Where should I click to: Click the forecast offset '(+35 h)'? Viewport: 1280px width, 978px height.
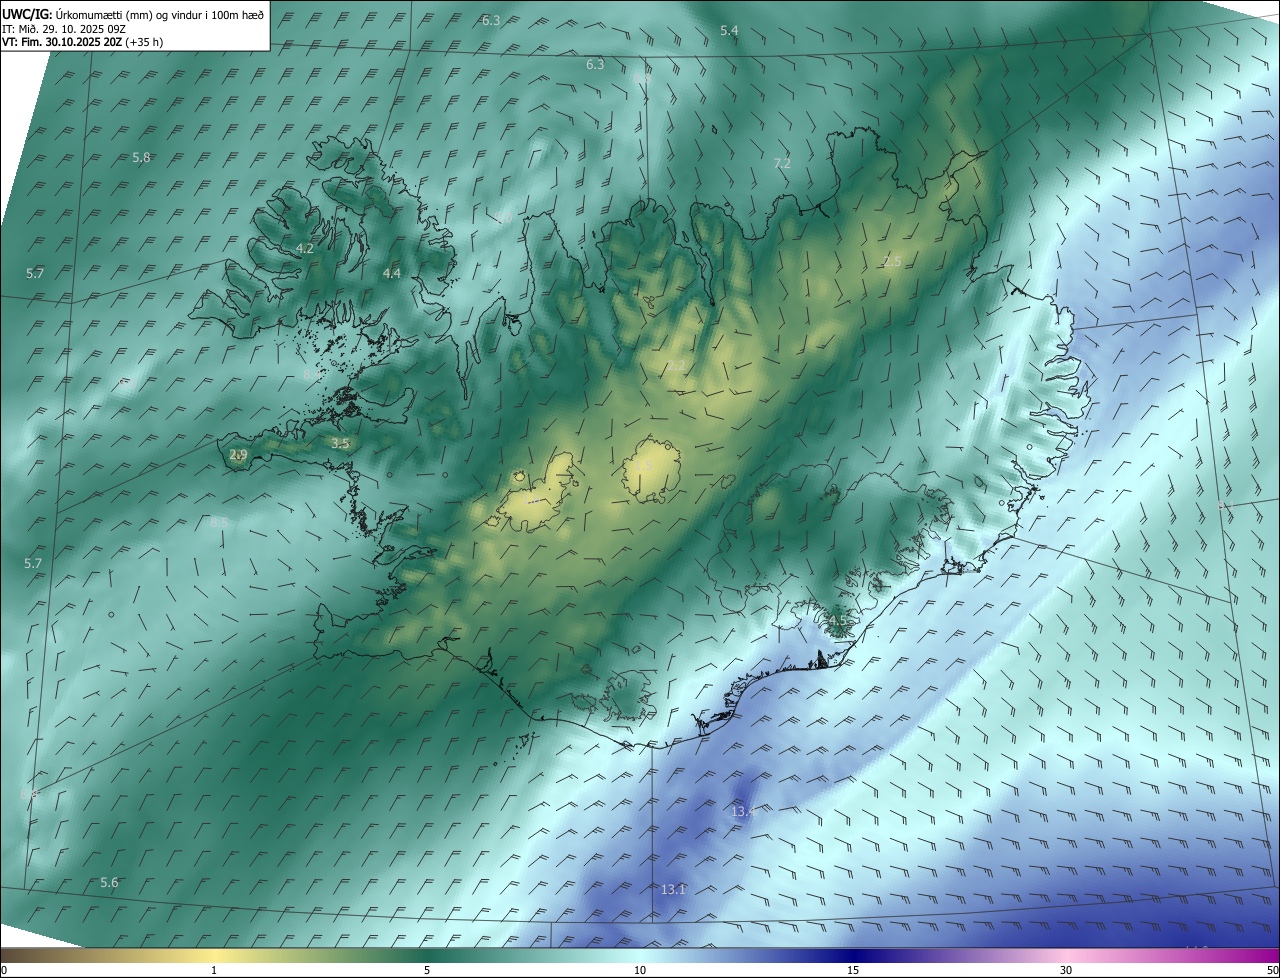pos(145,42)
